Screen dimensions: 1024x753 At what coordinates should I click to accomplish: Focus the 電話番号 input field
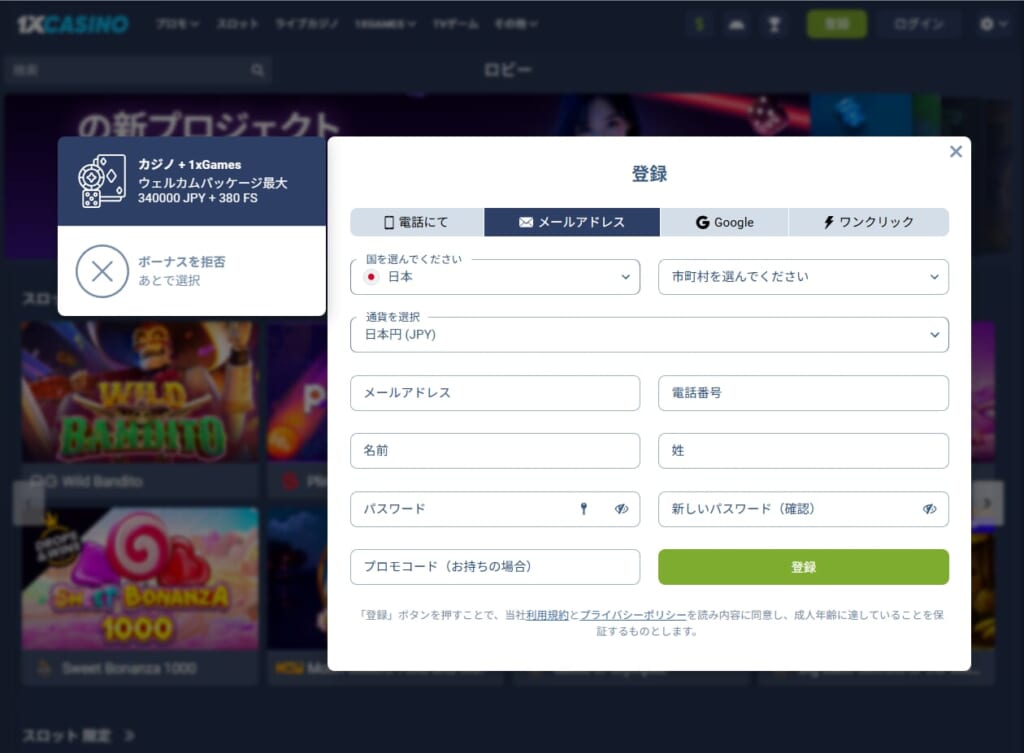coord(803,393)
